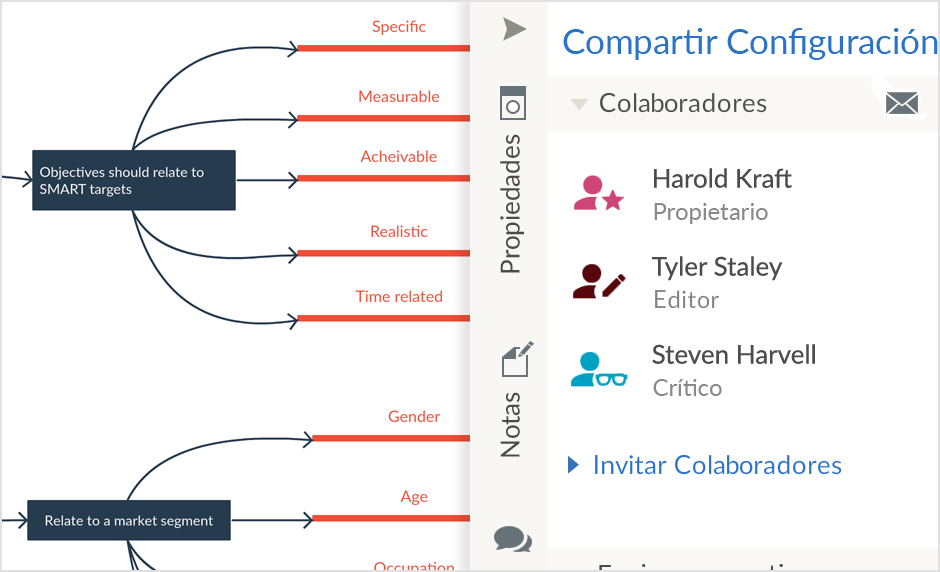
Task: Open Invitar Colaboradores link
Action: coord(717,465)
